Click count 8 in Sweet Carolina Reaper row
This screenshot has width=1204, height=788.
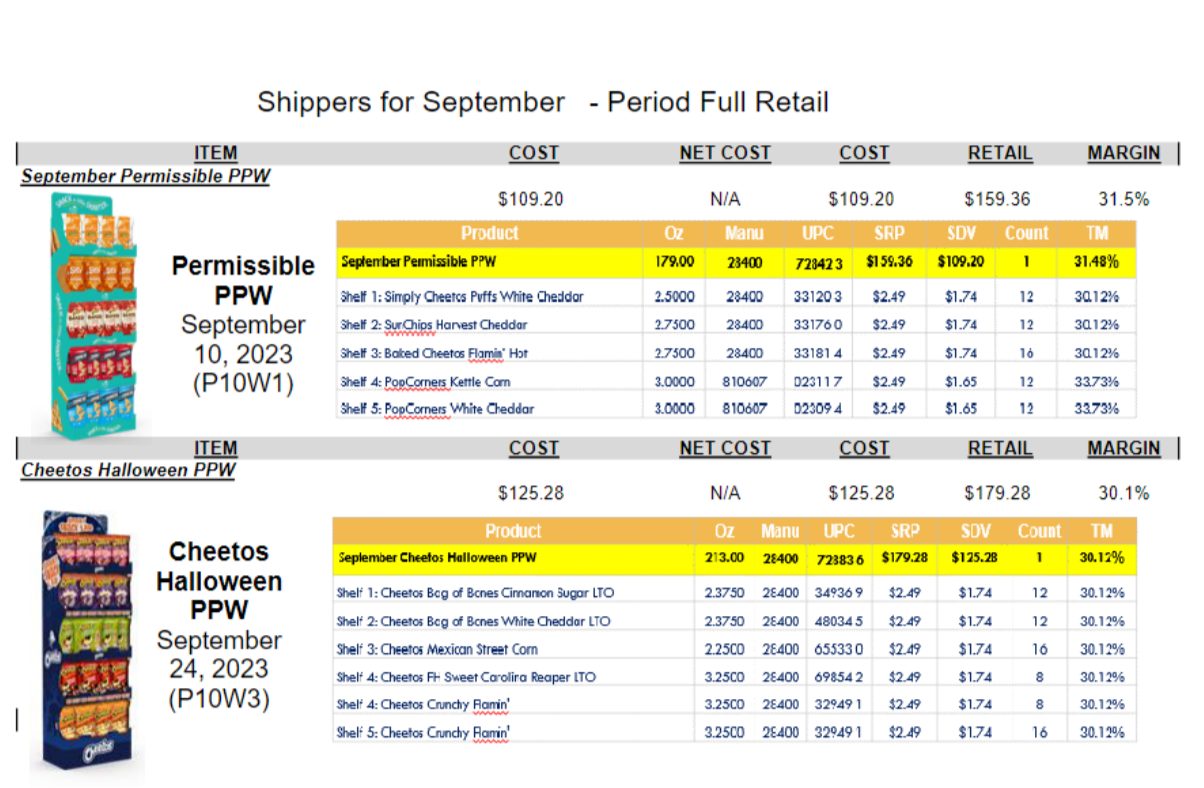[1039, 677]
